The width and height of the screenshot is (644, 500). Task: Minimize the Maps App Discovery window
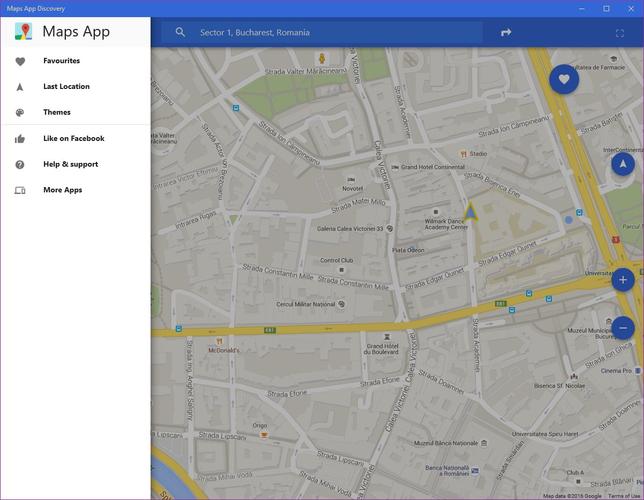tap(582, 8)
